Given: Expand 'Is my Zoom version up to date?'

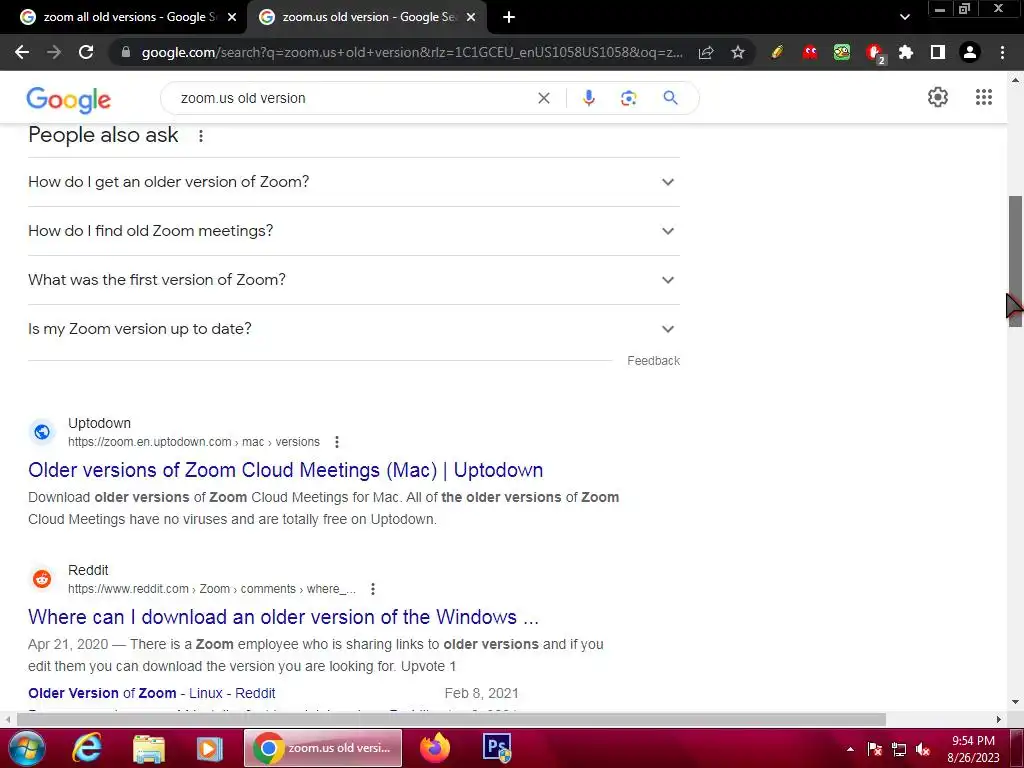Looking at the screenshot, I should tap(354, 329).
